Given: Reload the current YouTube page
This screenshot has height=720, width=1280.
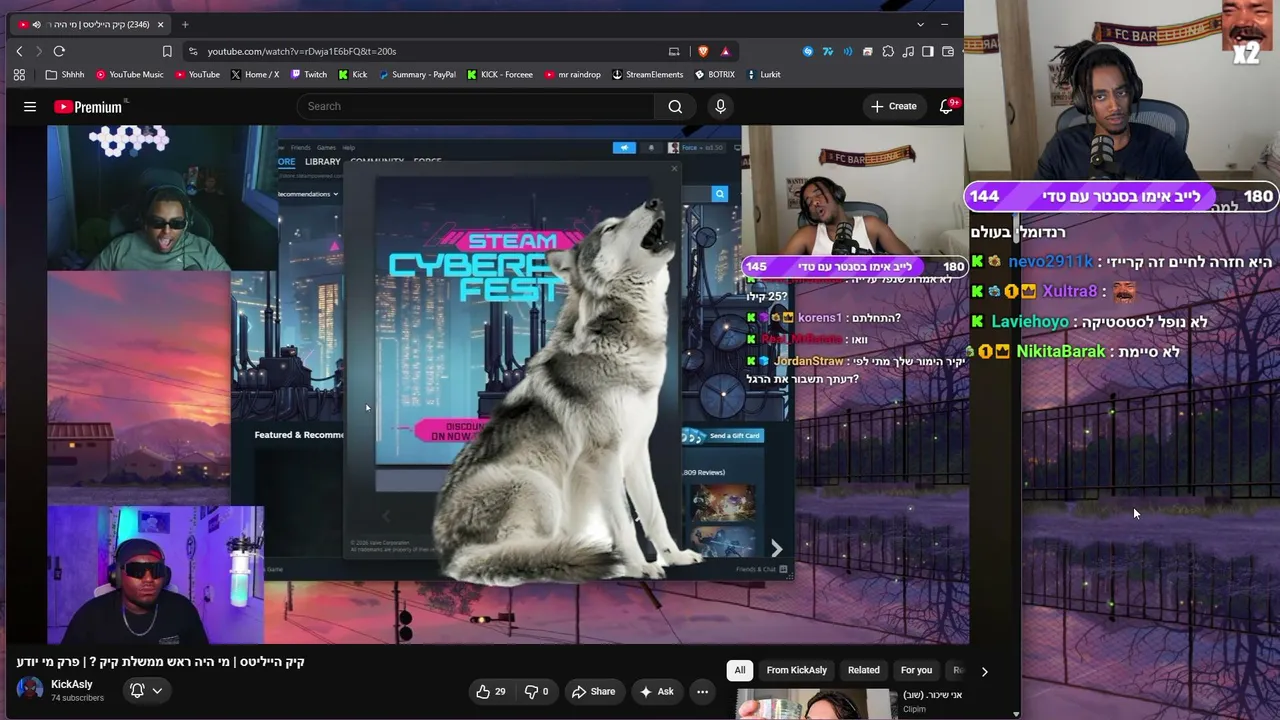Looking at the screenshot, I should (59, 51).
